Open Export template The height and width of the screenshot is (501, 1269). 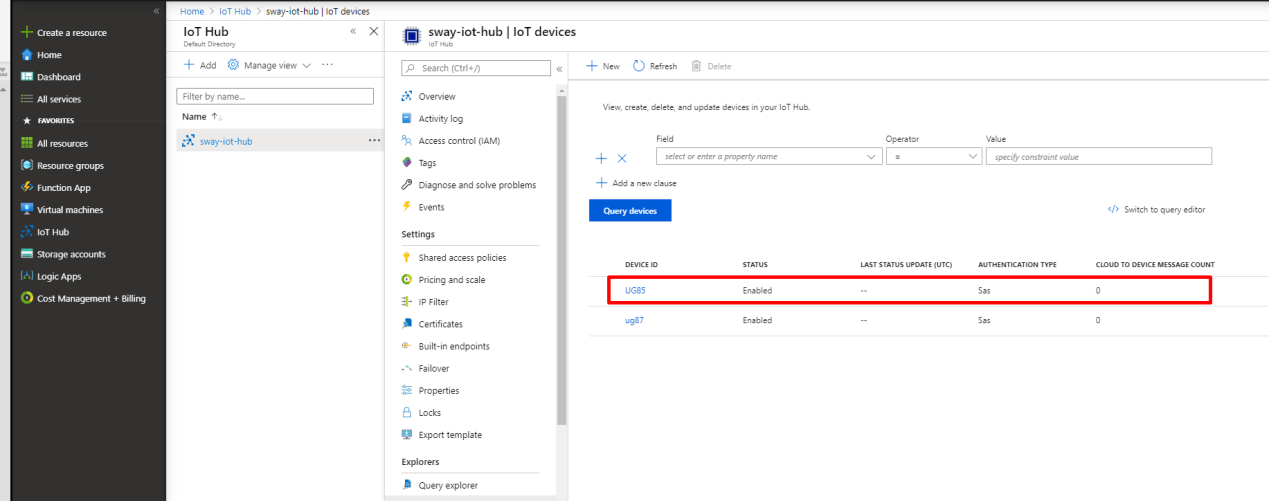pyautogui.click(x=450, y=435)
